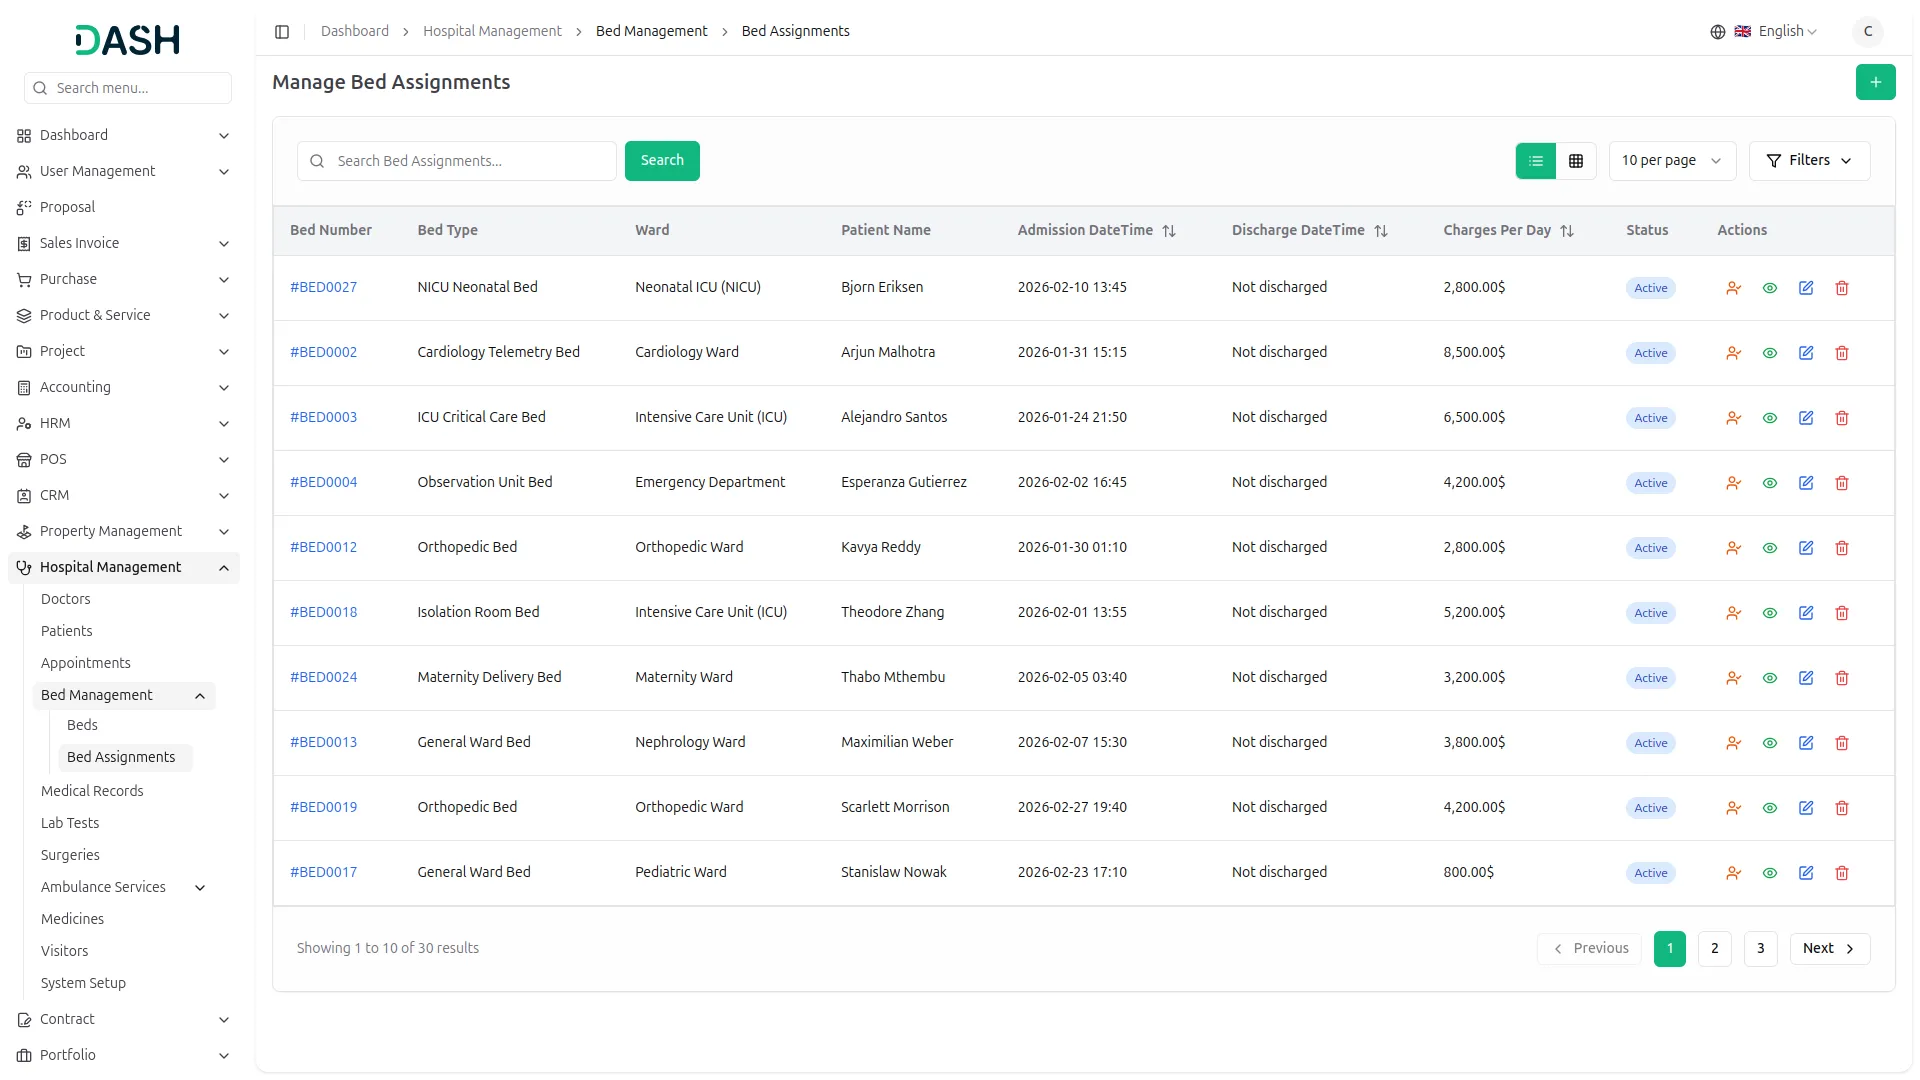
Task: Delete the Stanislaw Nowak assignment row
Action: [x=1841, y=873]
